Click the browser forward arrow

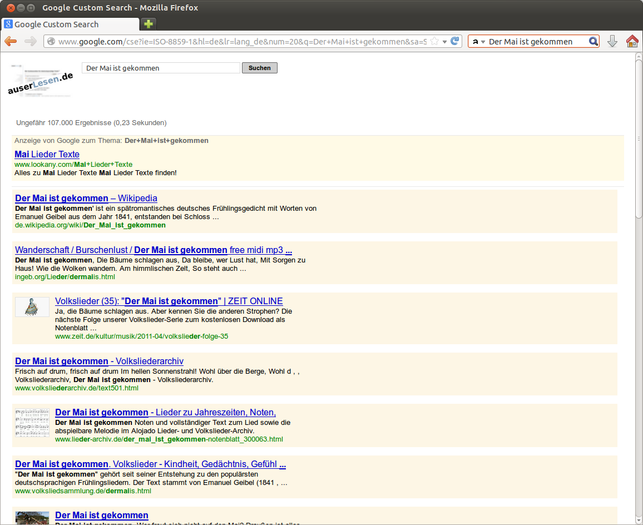click(30, 41)
